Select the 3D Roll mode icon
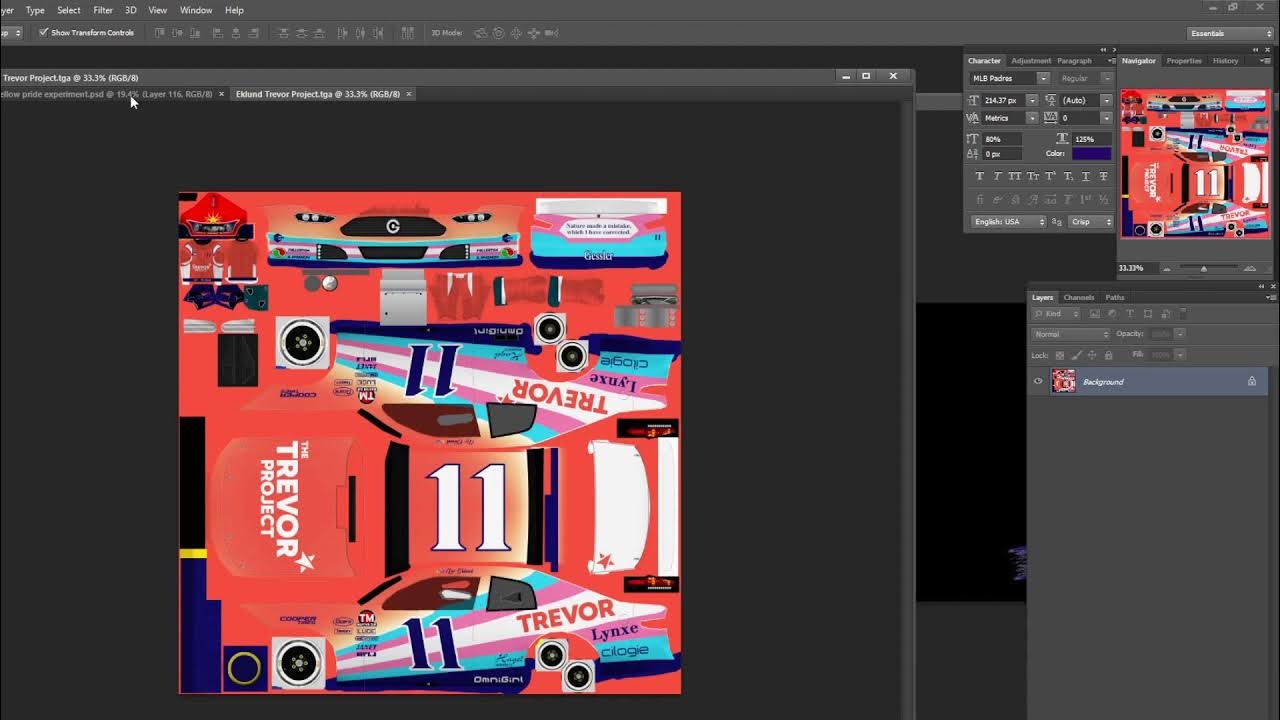The height and width of the screenshot is (720, 1280). pyautogui.click(x=498, y=33)
